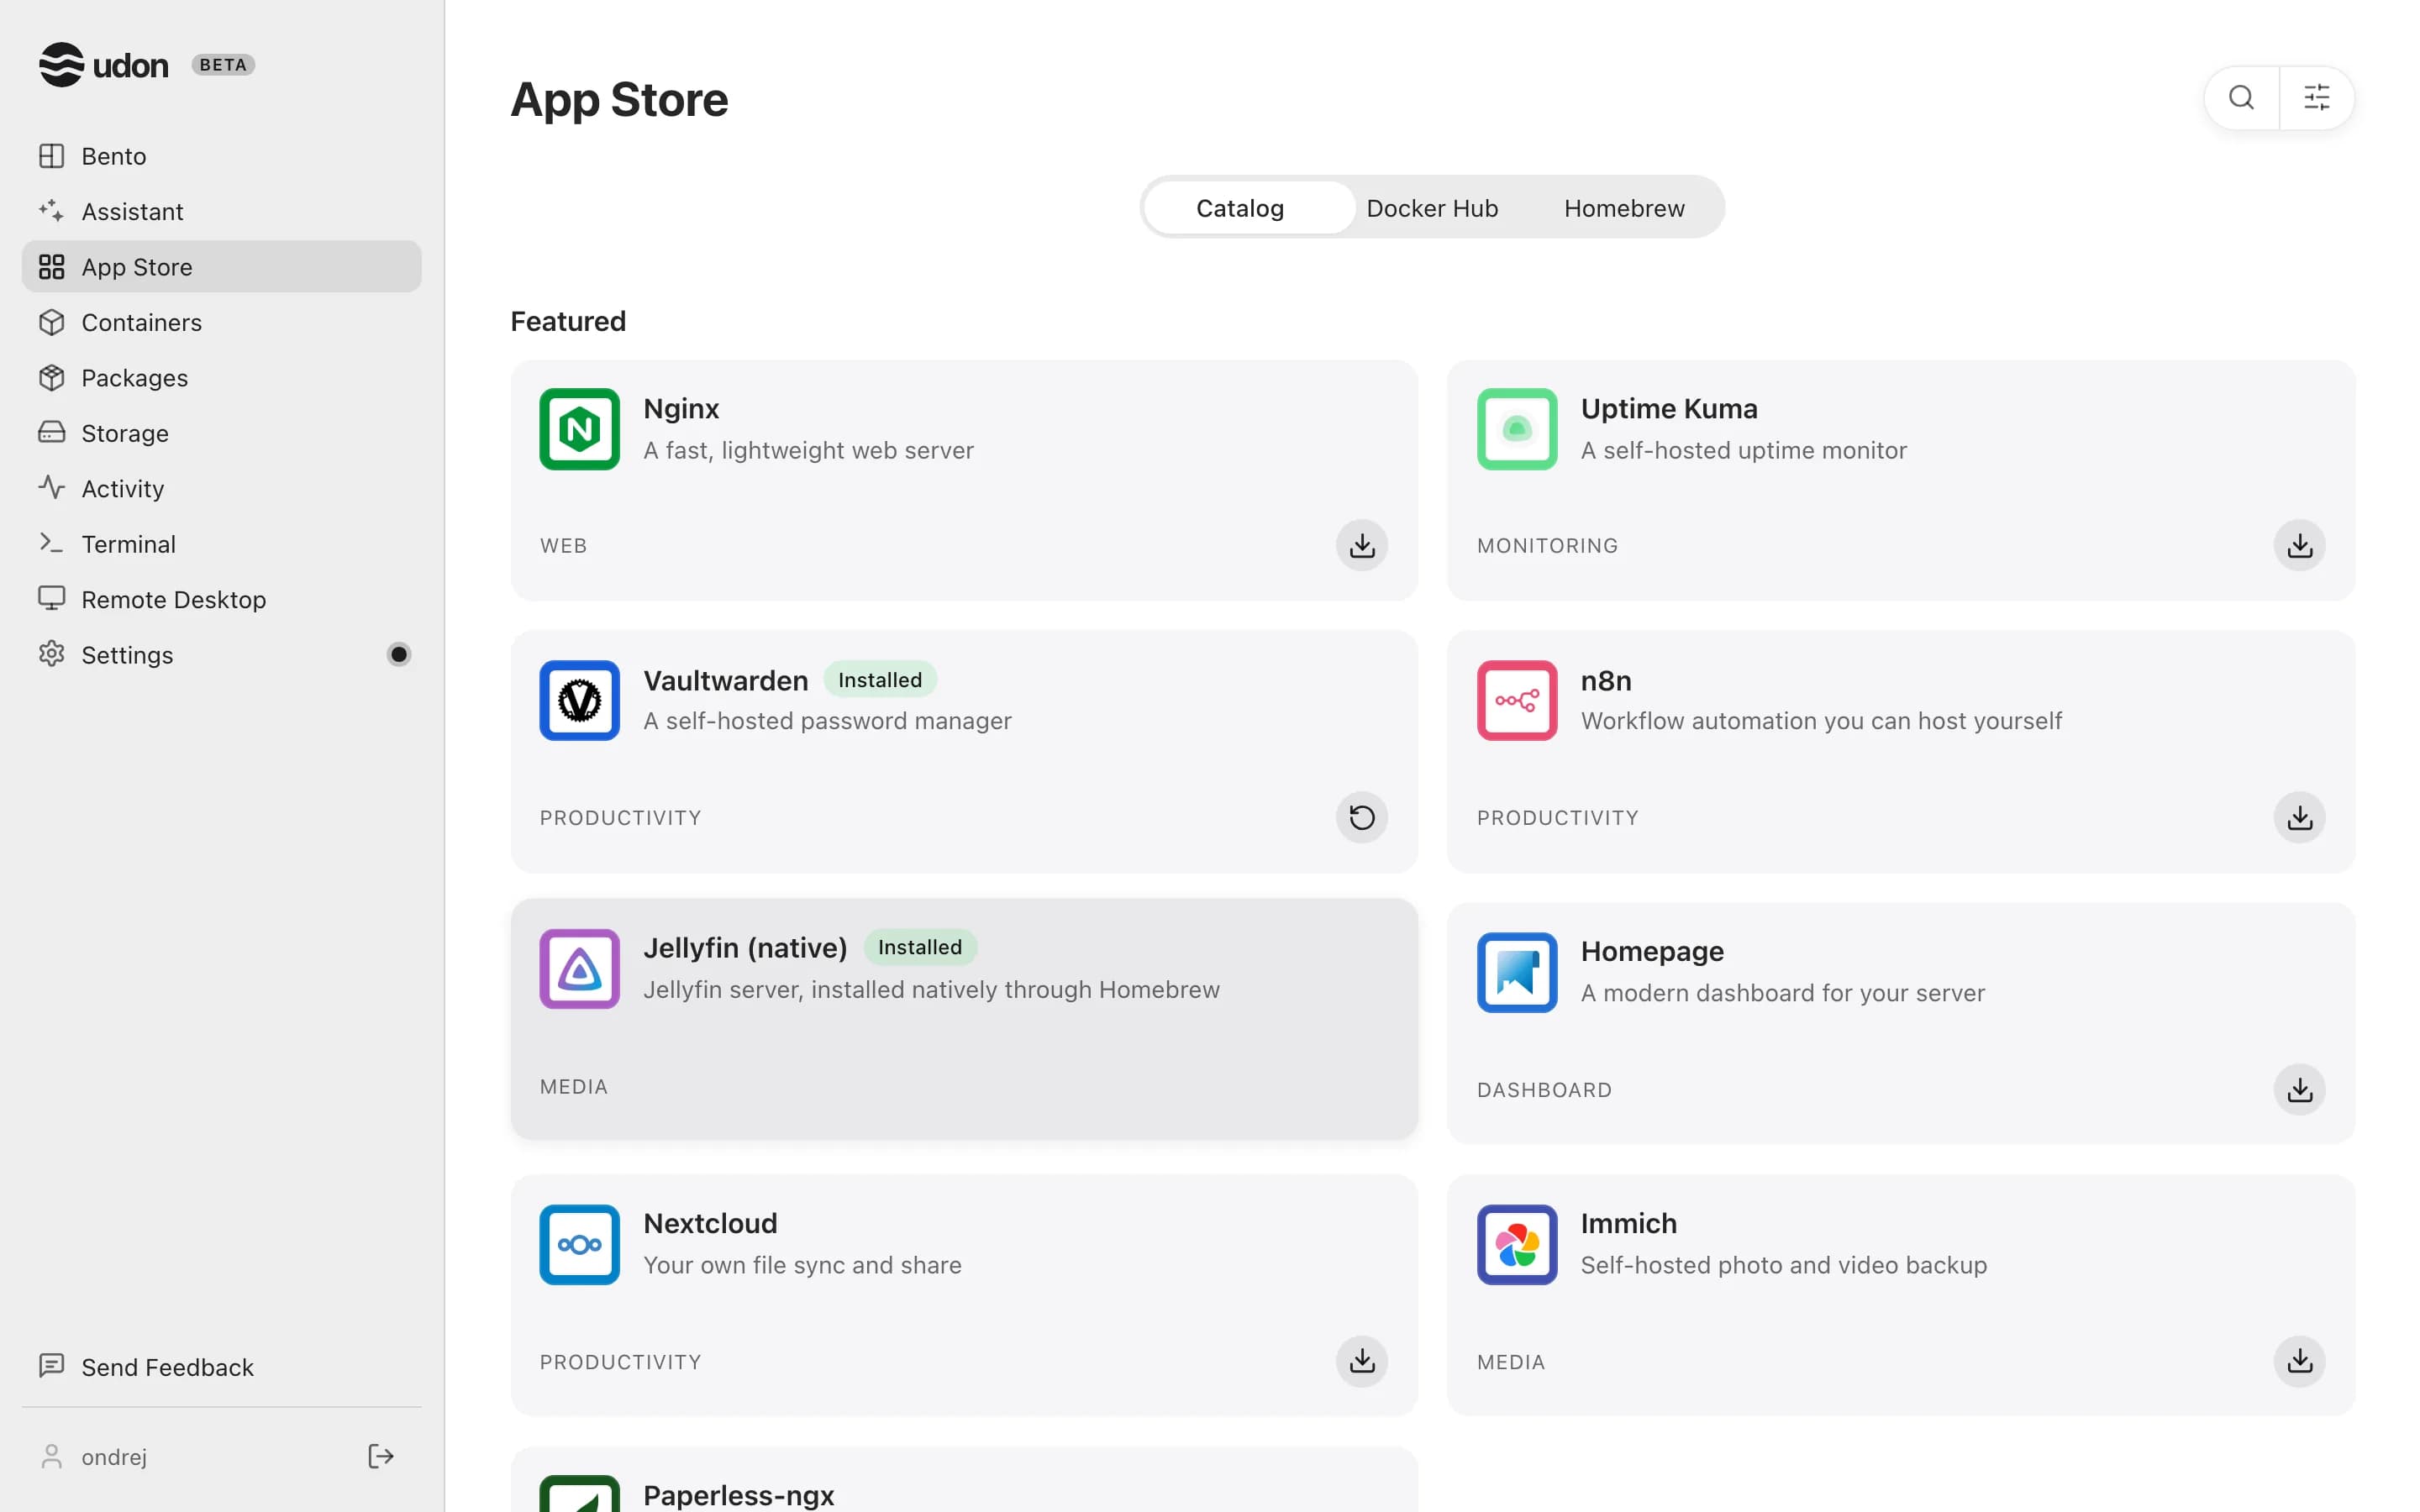Open Bento in the sidebar
The image size is (2420, 1512).
point(222,156)
